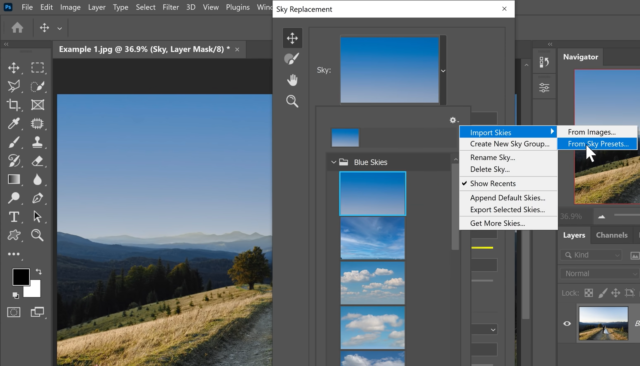Open the Normal blend mode dropdown
640x366 pixels.
600,273
